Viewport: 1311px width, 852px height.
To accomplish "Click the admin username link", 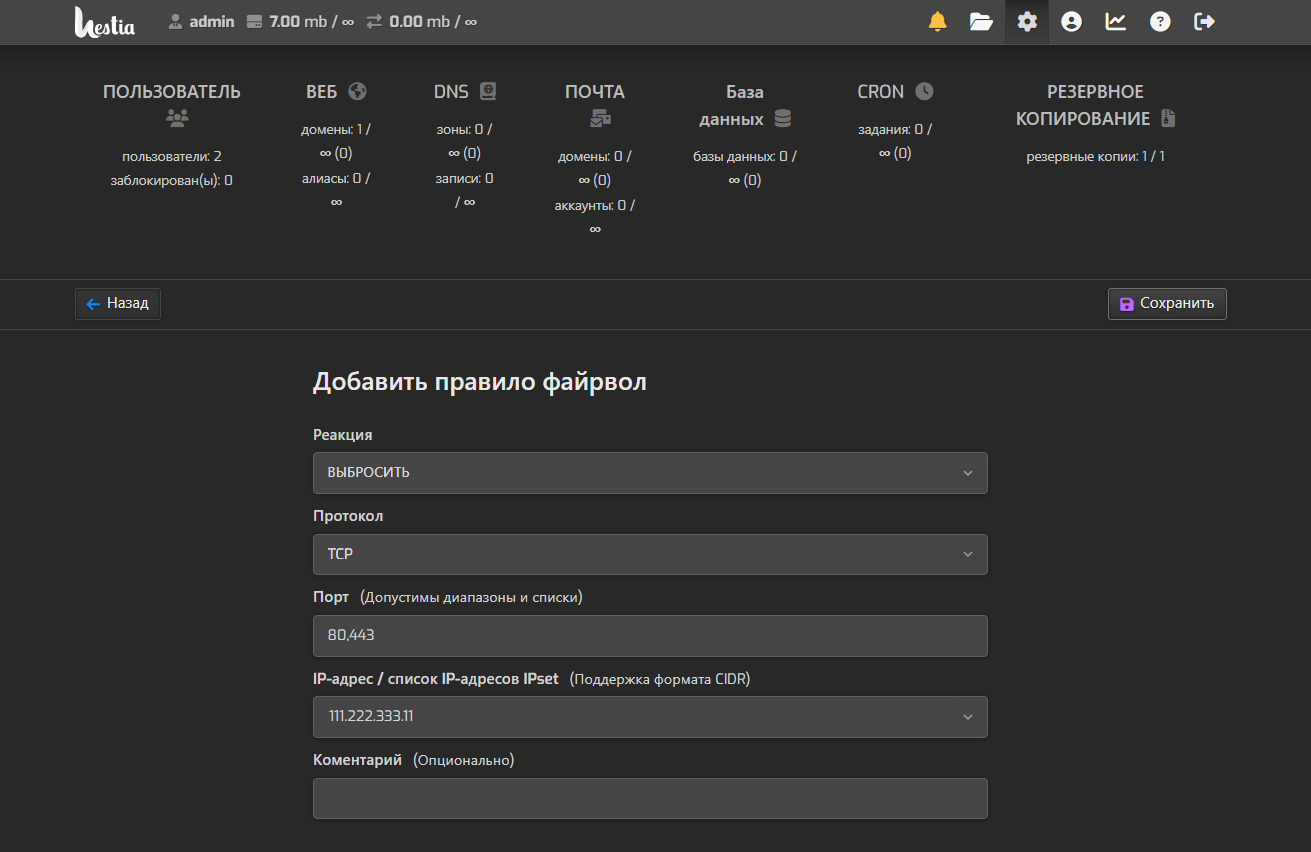I will click(x=212, y=21).
